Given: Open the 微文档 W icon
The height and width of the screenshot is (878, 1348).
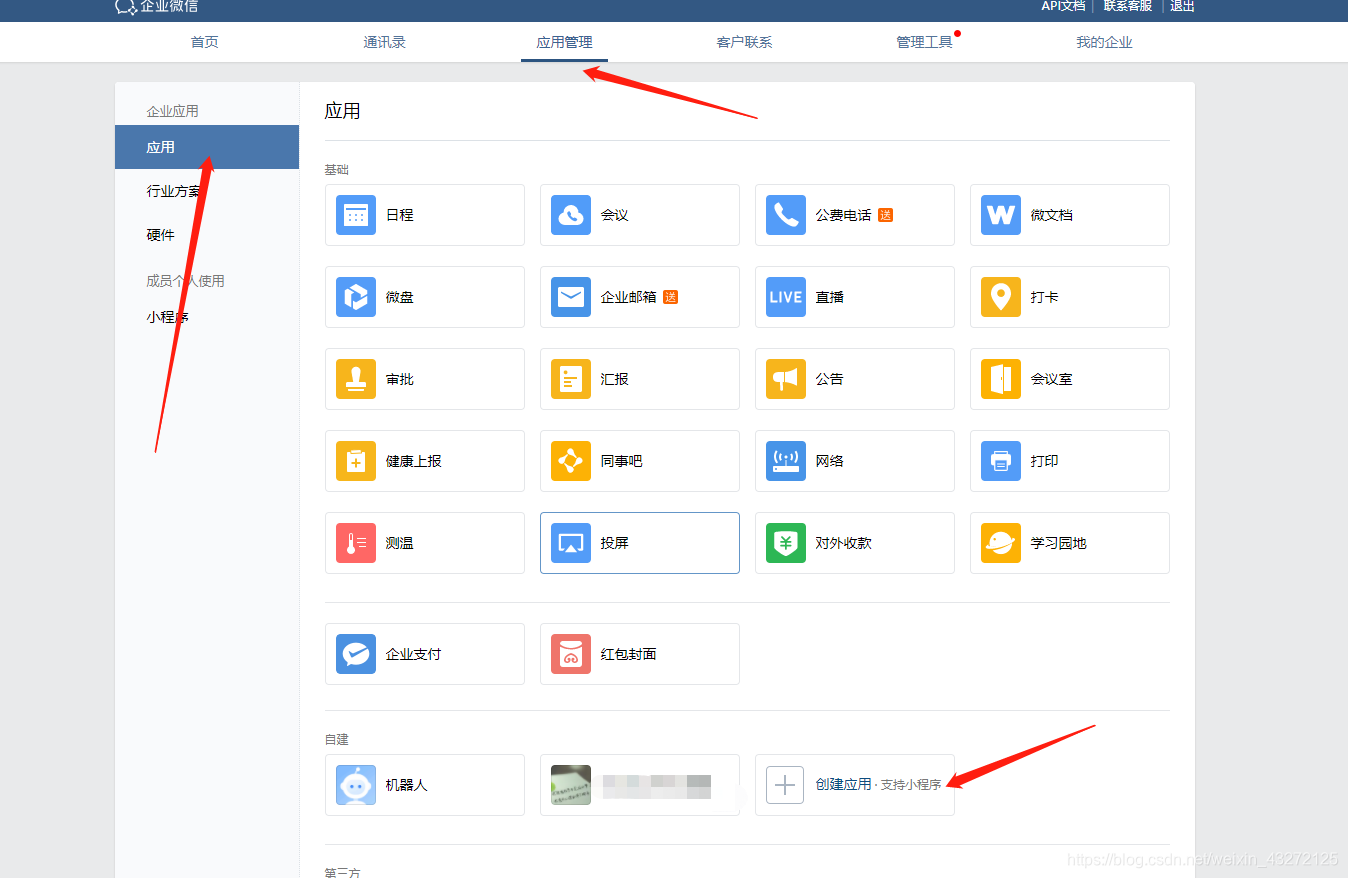Looking at the screenshot, I should [x=1001, y=215].
